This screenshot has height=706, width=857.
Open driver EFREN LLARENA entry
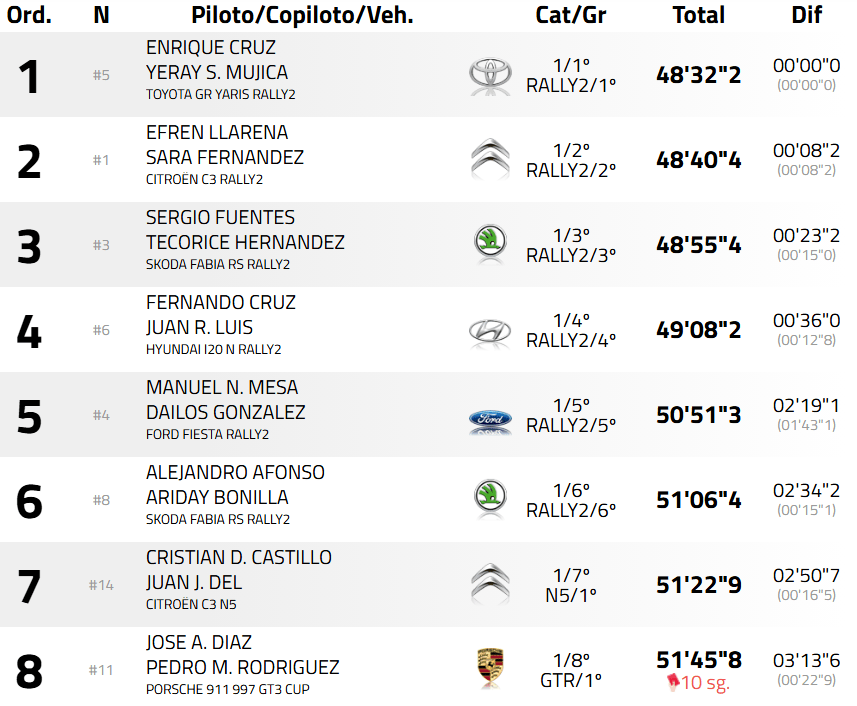point(217,133)
